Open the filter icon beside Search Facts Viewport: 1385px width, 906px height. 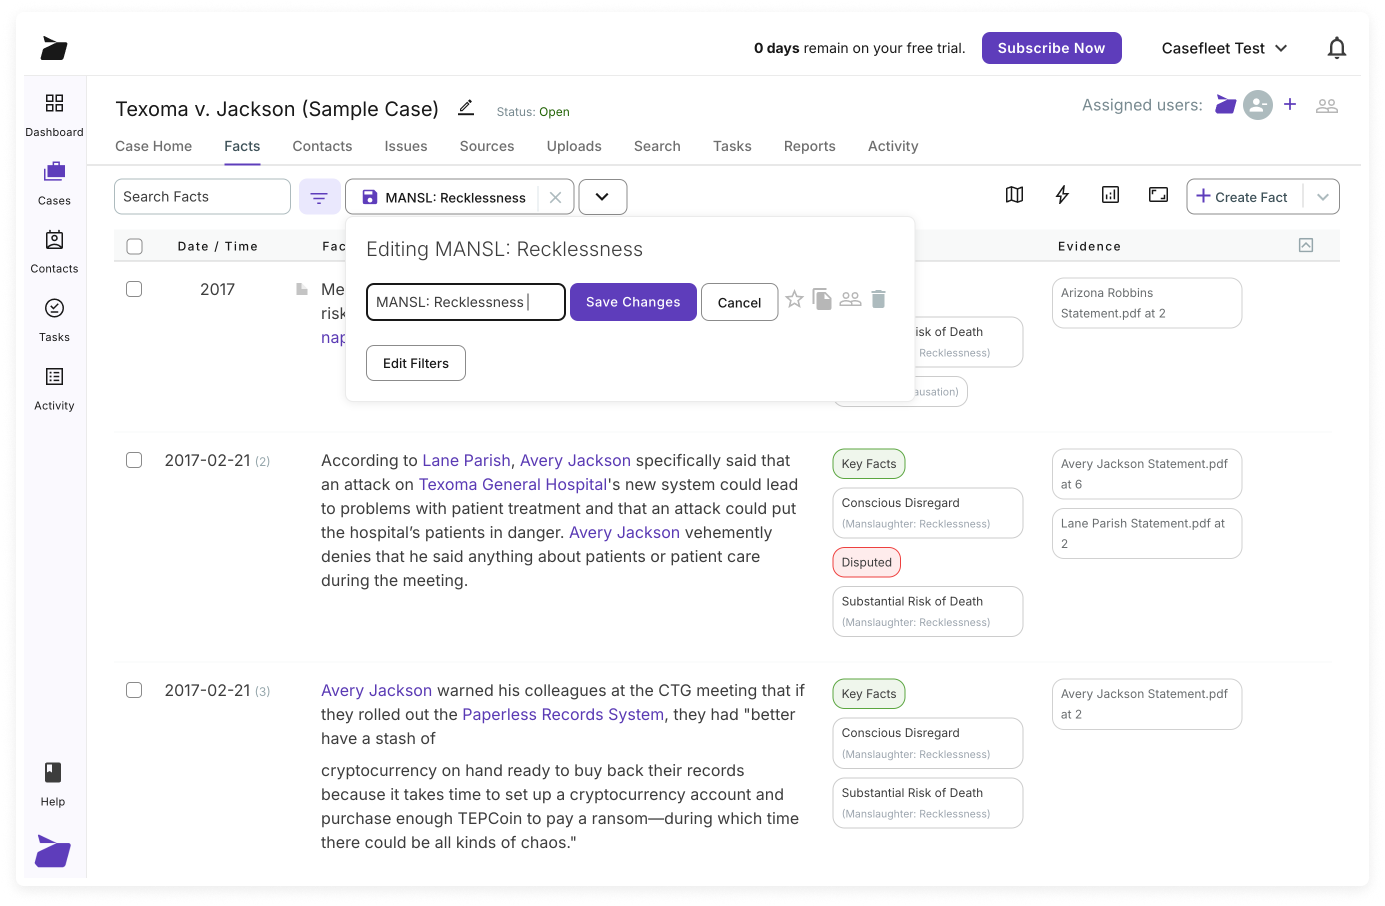click(x=319, y=196)
